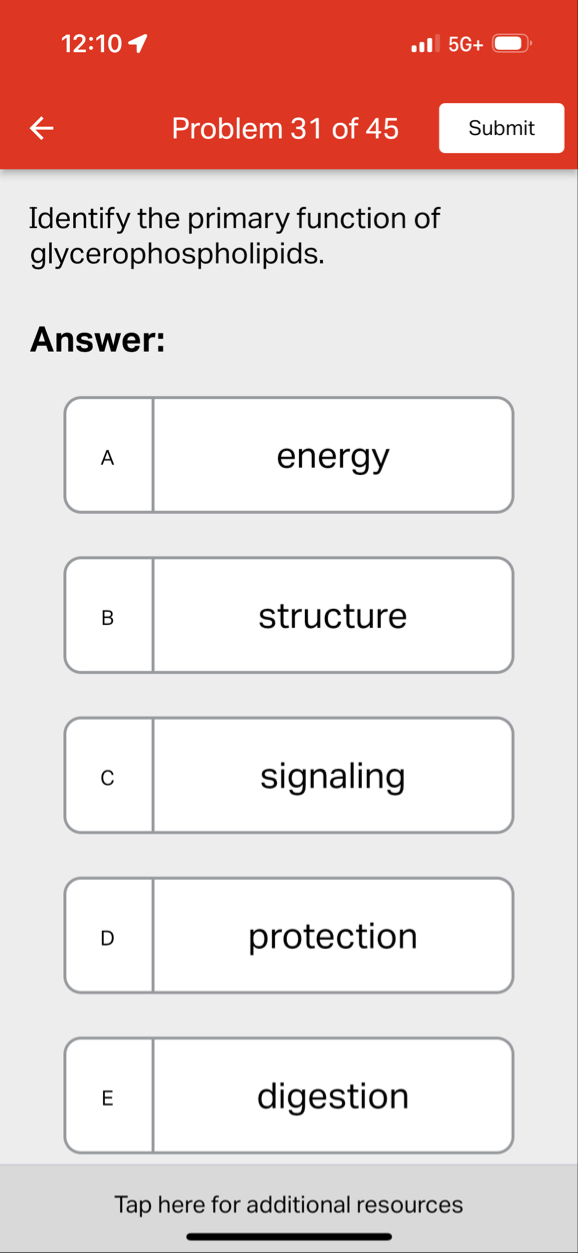The width and height of the screenshot is (578, 1253).
Task: Select answer E labeled digestion
Action: click(x=332, y=1095)
